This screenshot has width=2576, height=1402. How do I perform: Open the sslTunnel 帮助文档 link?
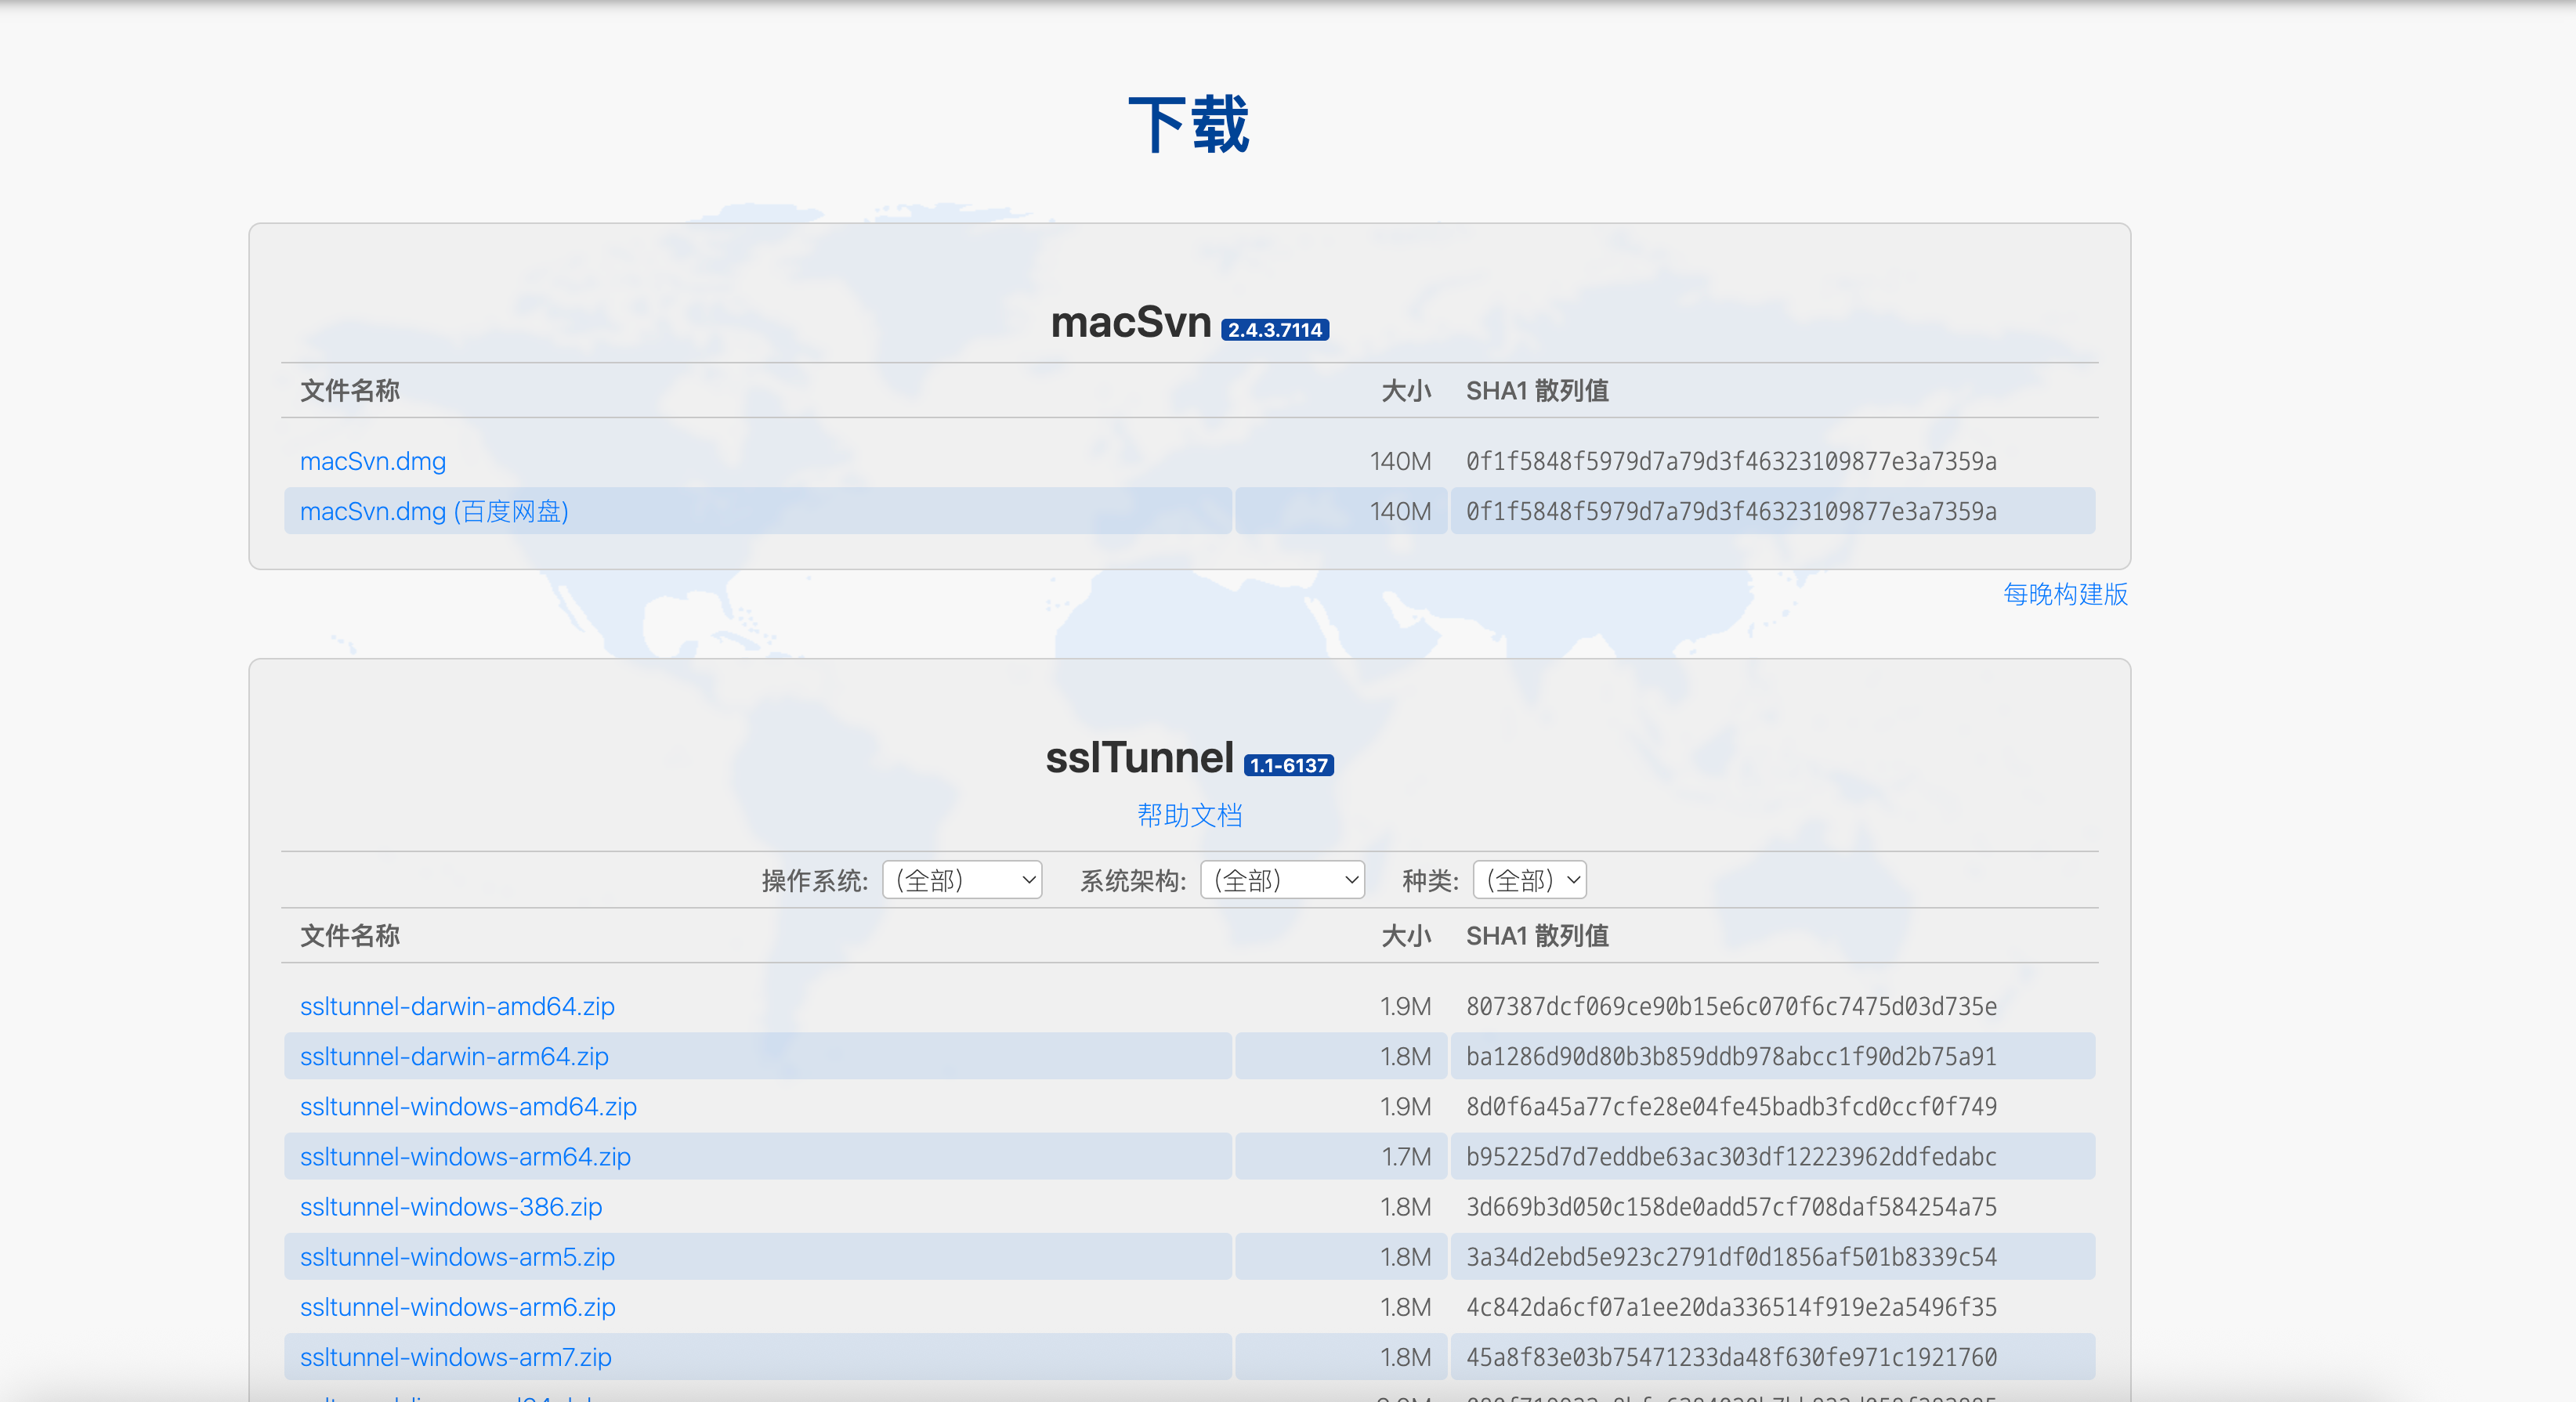[x=1189, y=815]
